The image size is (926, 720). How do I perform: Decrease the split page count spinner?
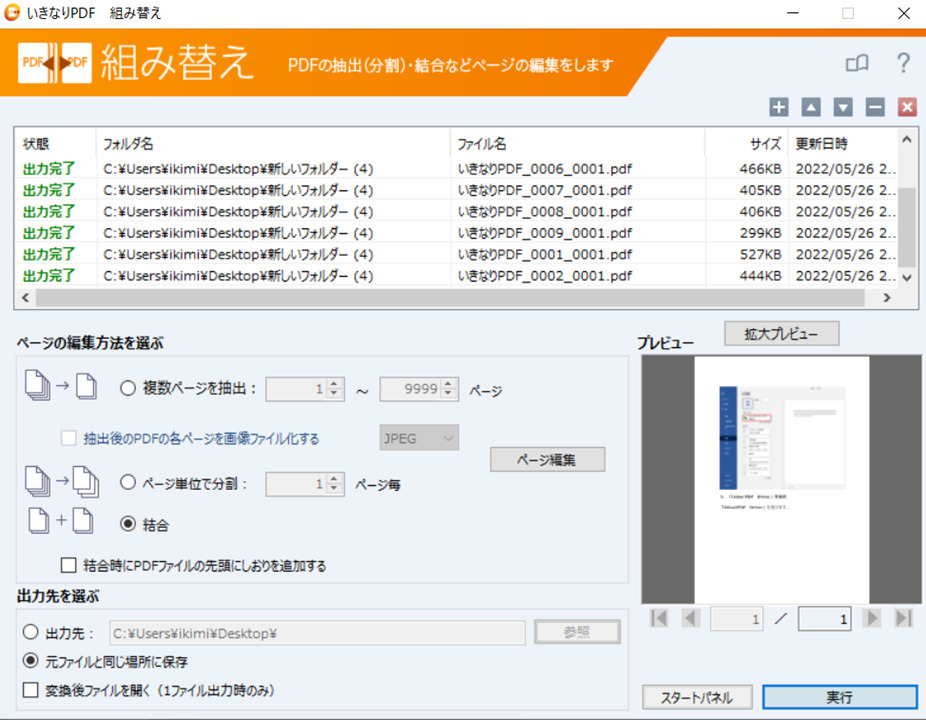pos(334,490)
